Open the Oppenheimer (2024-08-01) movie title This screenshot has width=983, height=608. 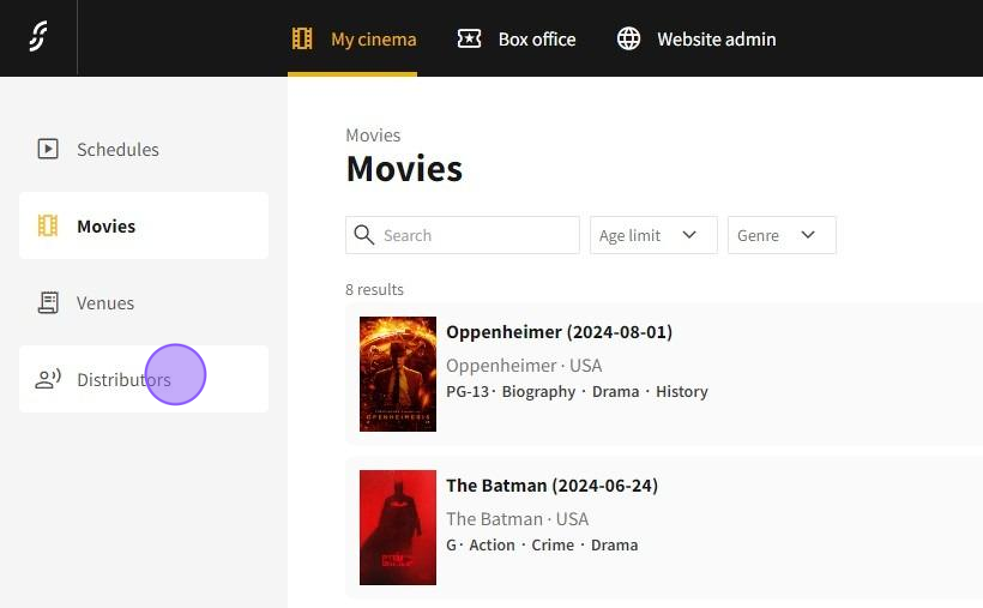tap(559, 332)
